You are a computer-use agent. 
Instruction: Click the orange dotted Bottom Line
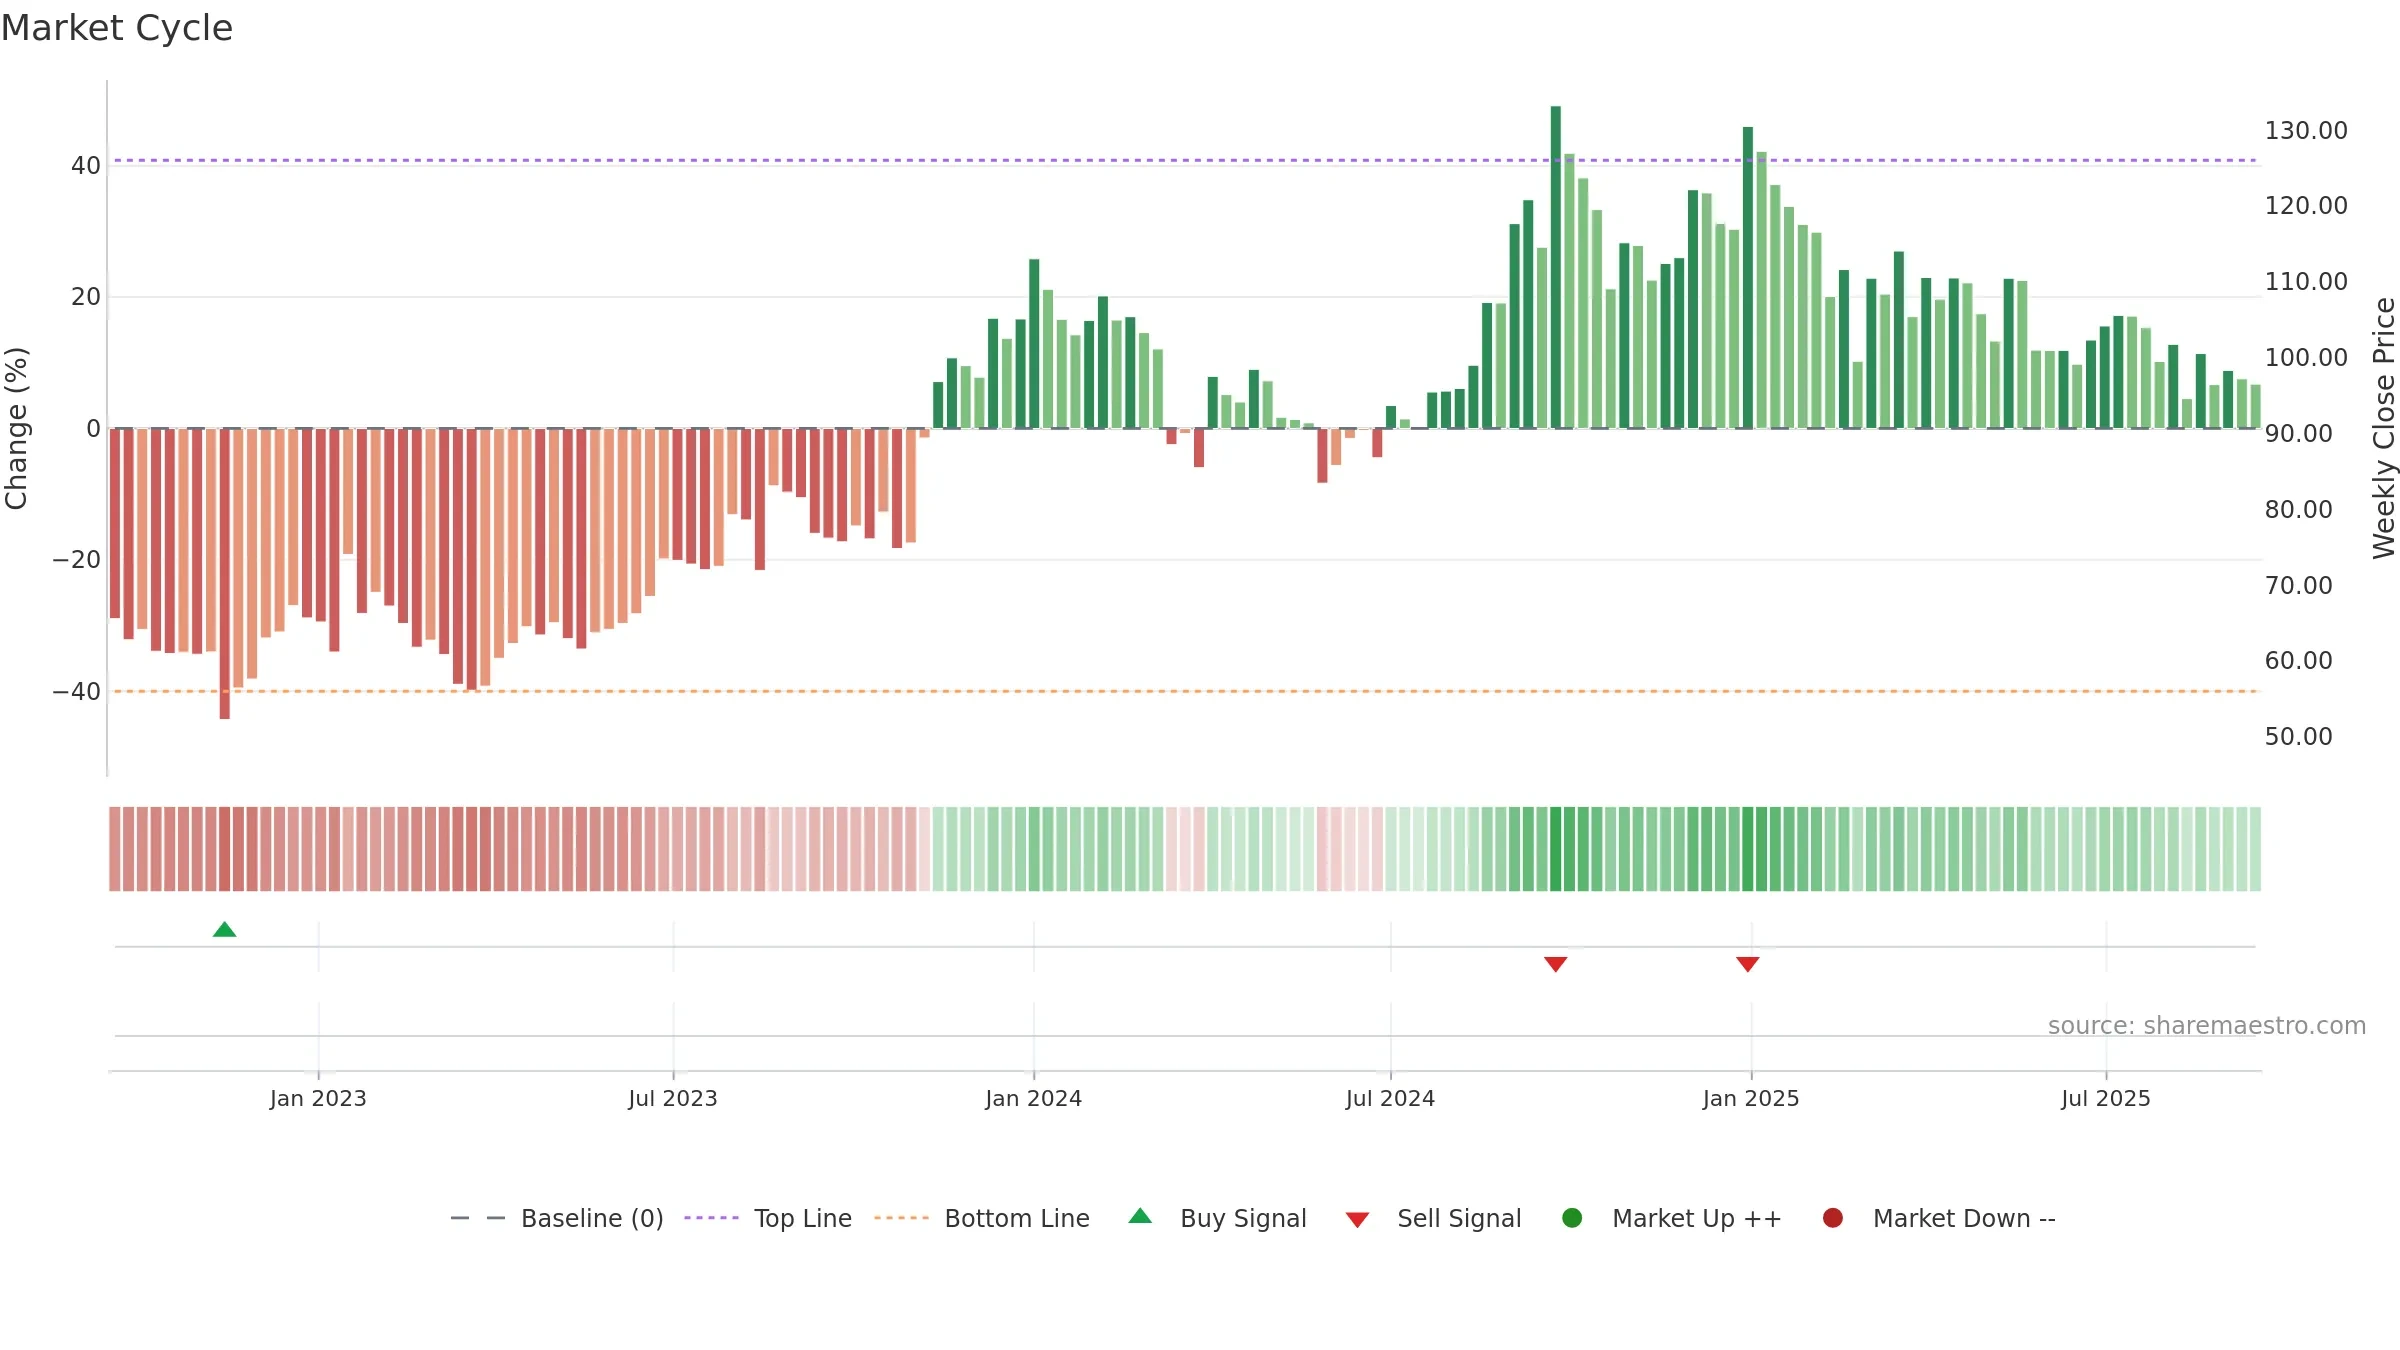(1185, 691)
